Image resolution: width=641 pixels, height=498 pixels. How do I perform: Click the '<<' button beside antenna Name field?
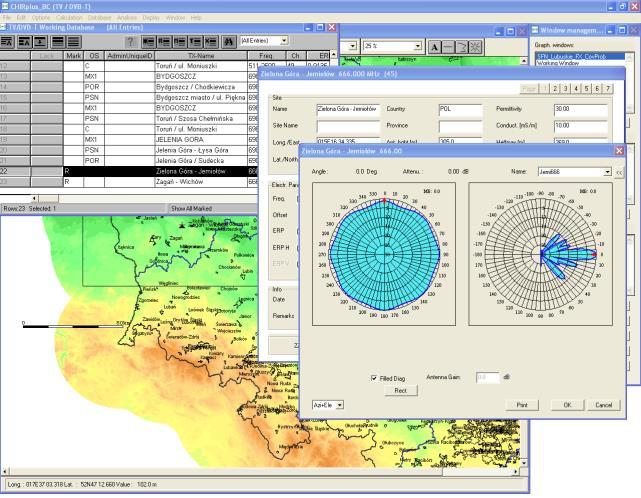coord(619,173)
